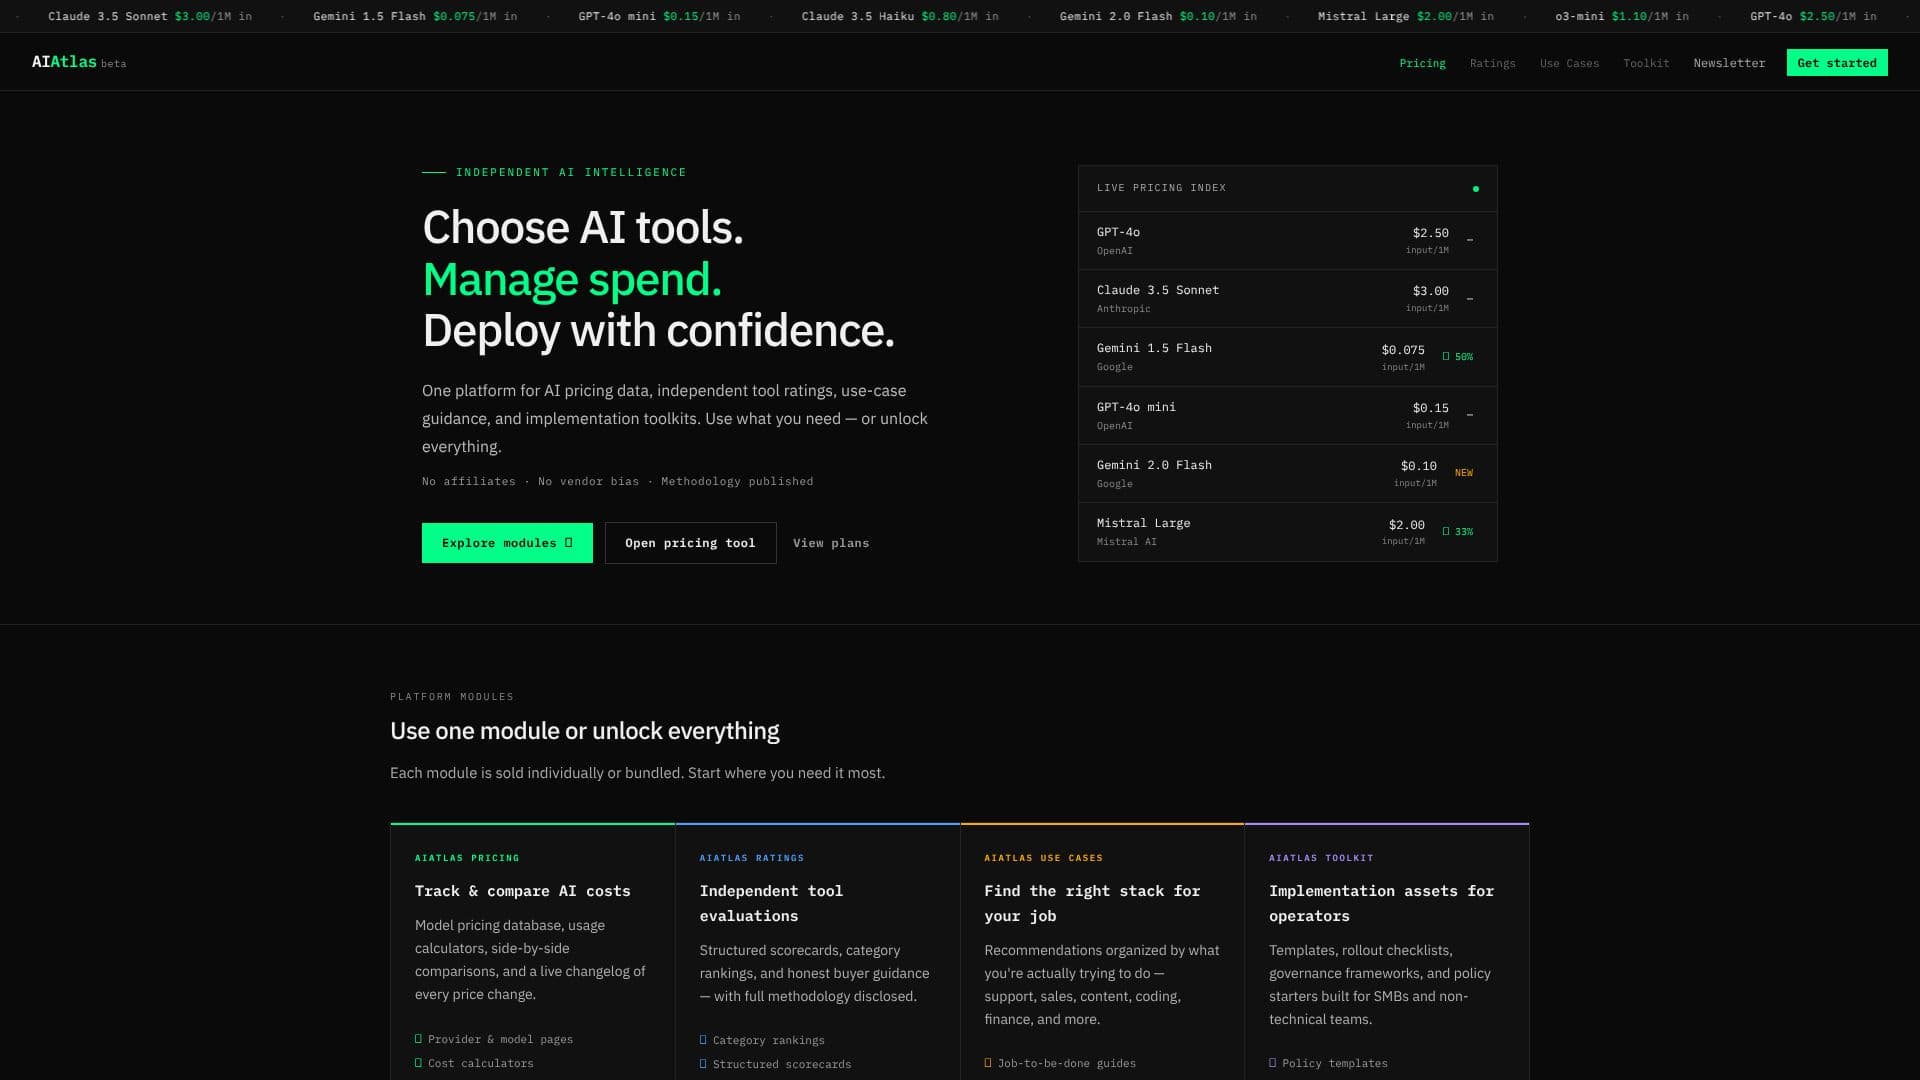Open Use Cases navigation link
This screenshot has height=1080, width=1920.
(1569, 63)
